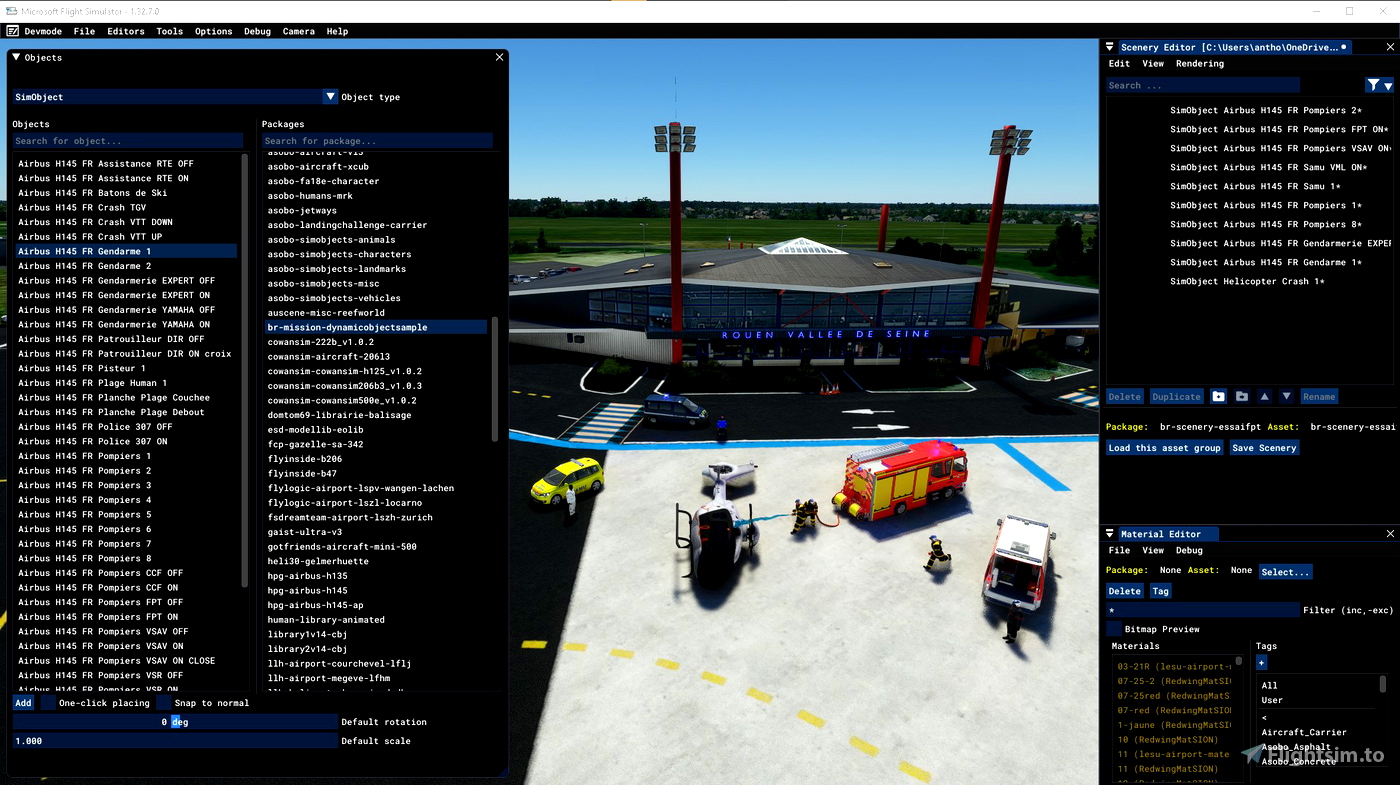Click the Save Scenery button
Screen dimensions: 1400x785
click(1264, 448)
